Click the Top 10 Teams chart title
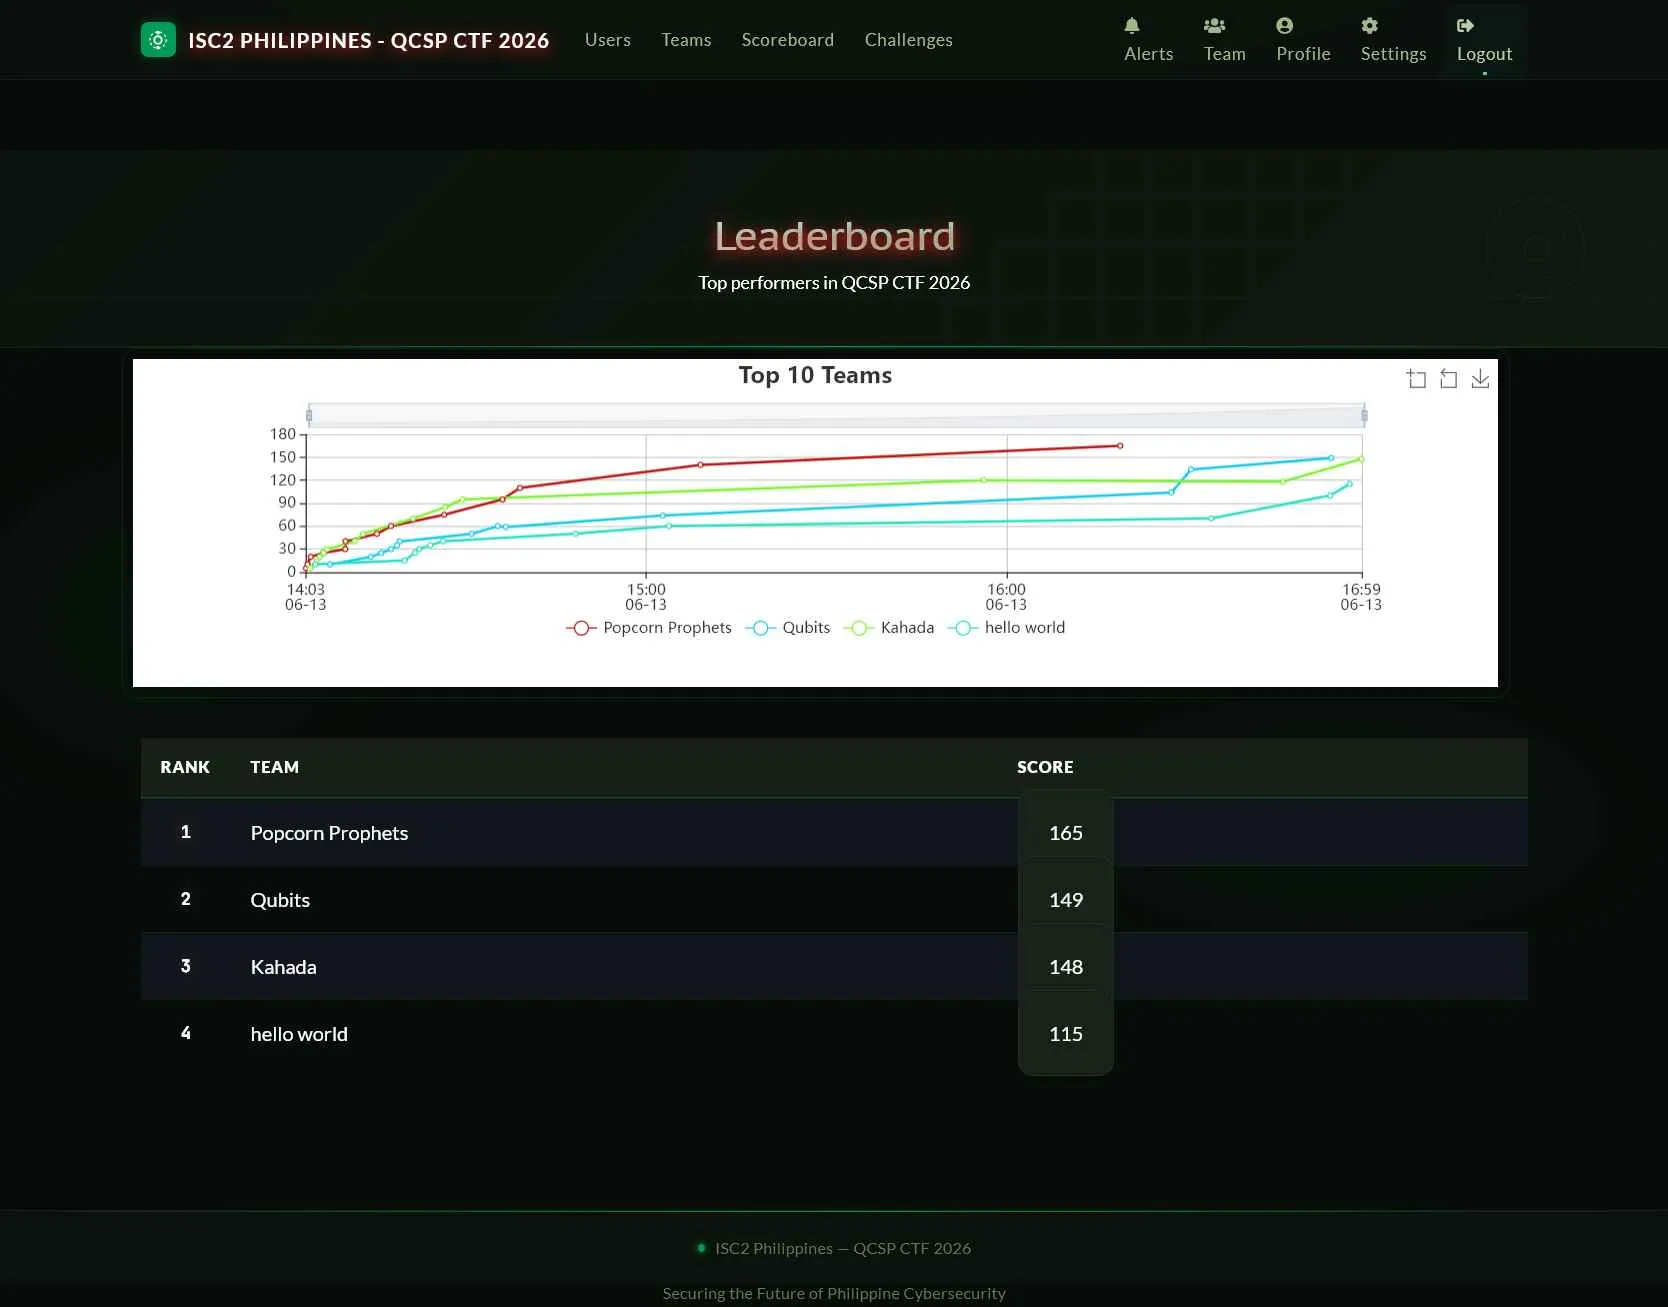 click(x=815, y=375)
